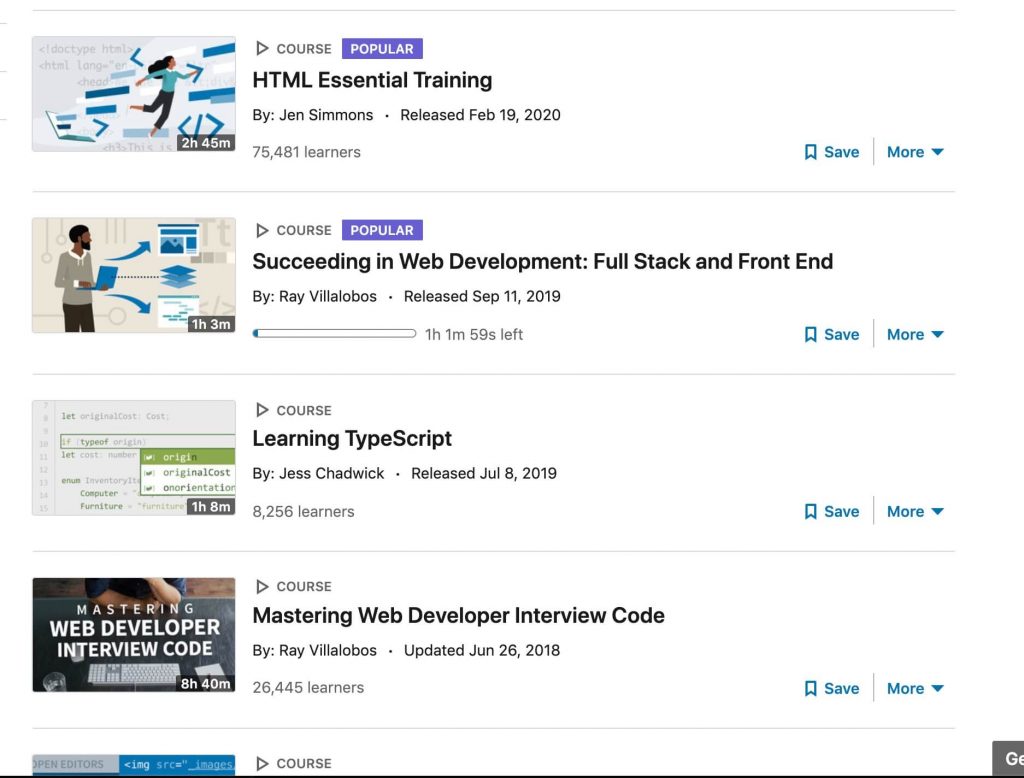The image size is (1024, 778).
Task: Click the 8h 40m duration badge
Action: (206, 683)
